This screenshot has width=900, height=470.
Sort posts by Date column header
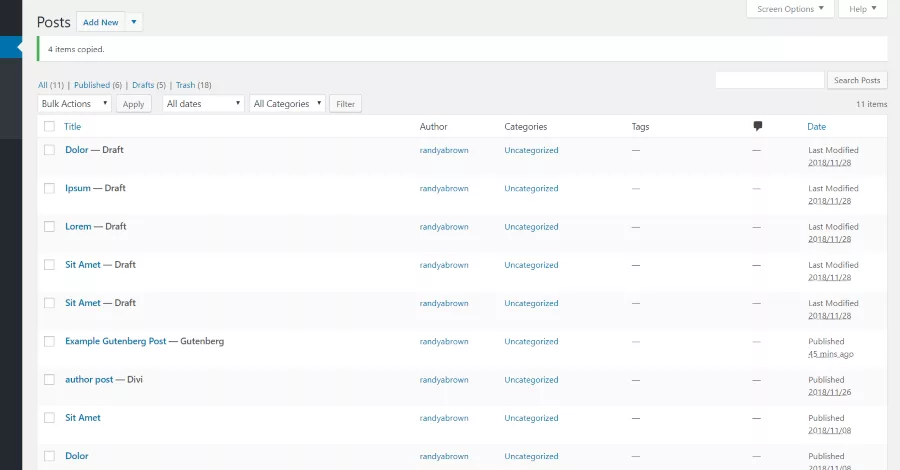[816, 127]
